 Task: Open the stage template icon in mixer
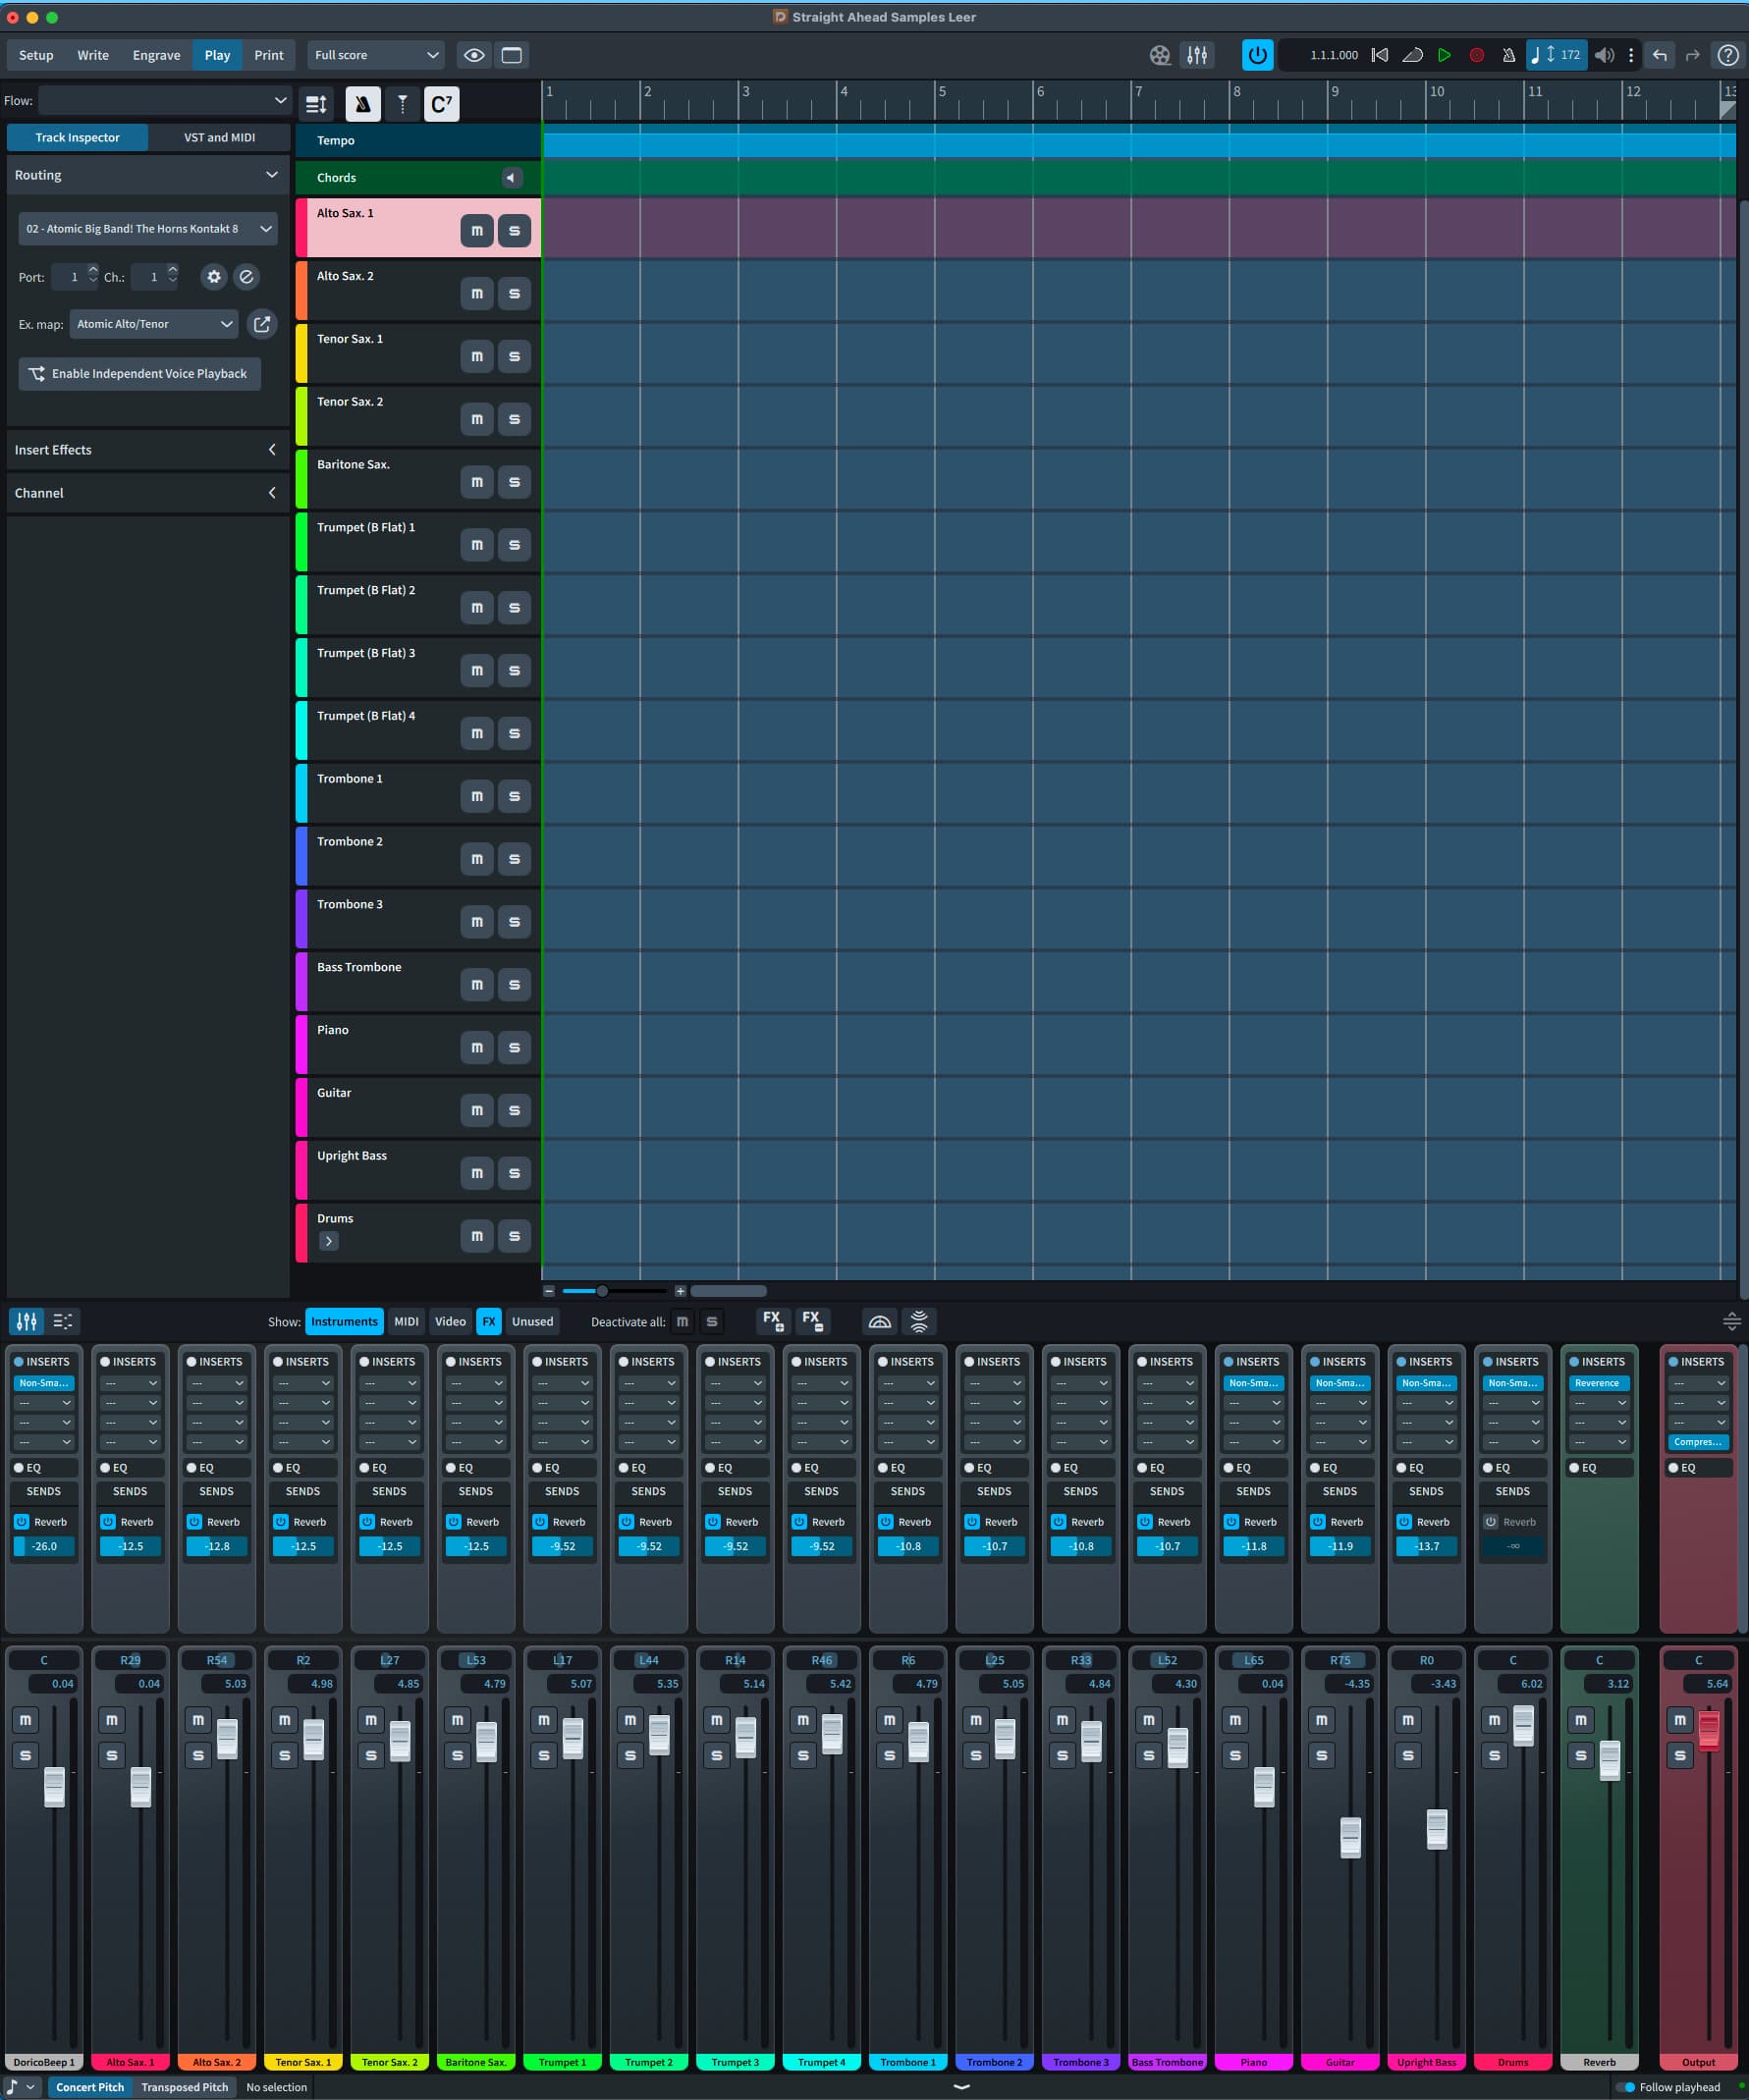pyautogui.click(x=880, y=1321)
